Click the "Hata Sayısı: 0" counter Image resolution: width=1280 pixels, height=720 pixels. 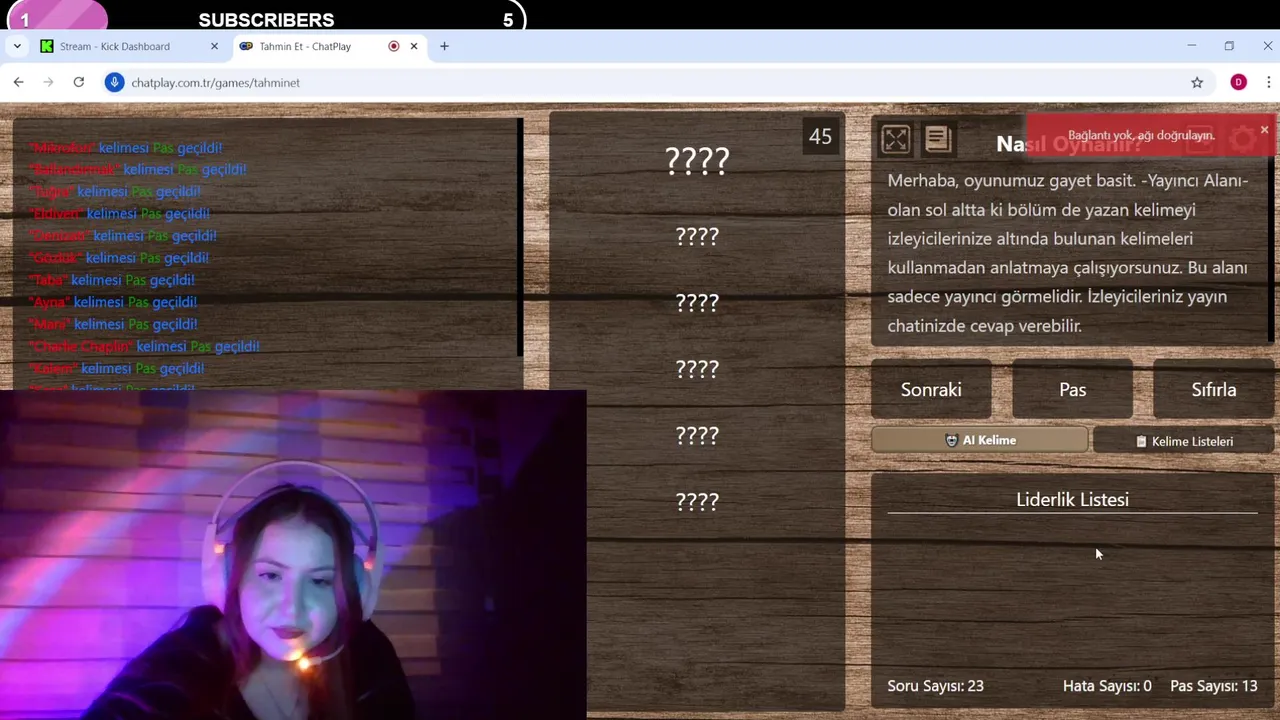pyautogui.click(x=1107, y=686)
